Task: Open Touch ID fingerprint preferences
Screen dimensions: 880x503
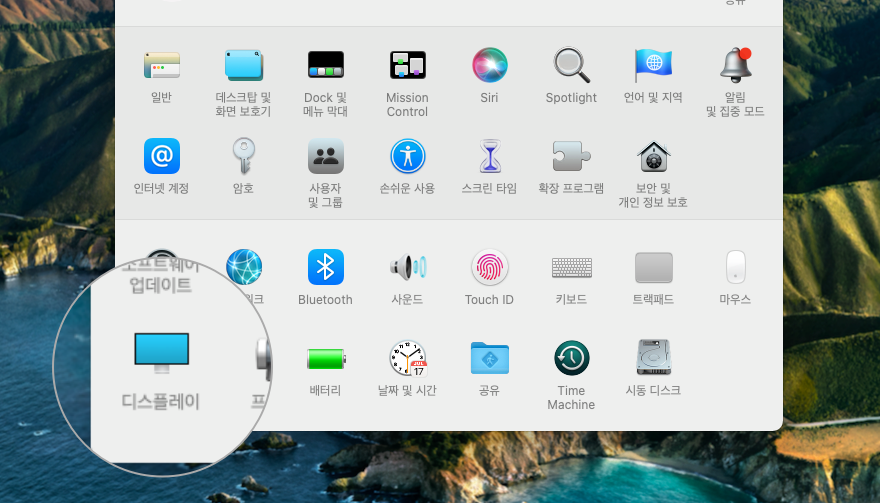Action: point(489,267)
